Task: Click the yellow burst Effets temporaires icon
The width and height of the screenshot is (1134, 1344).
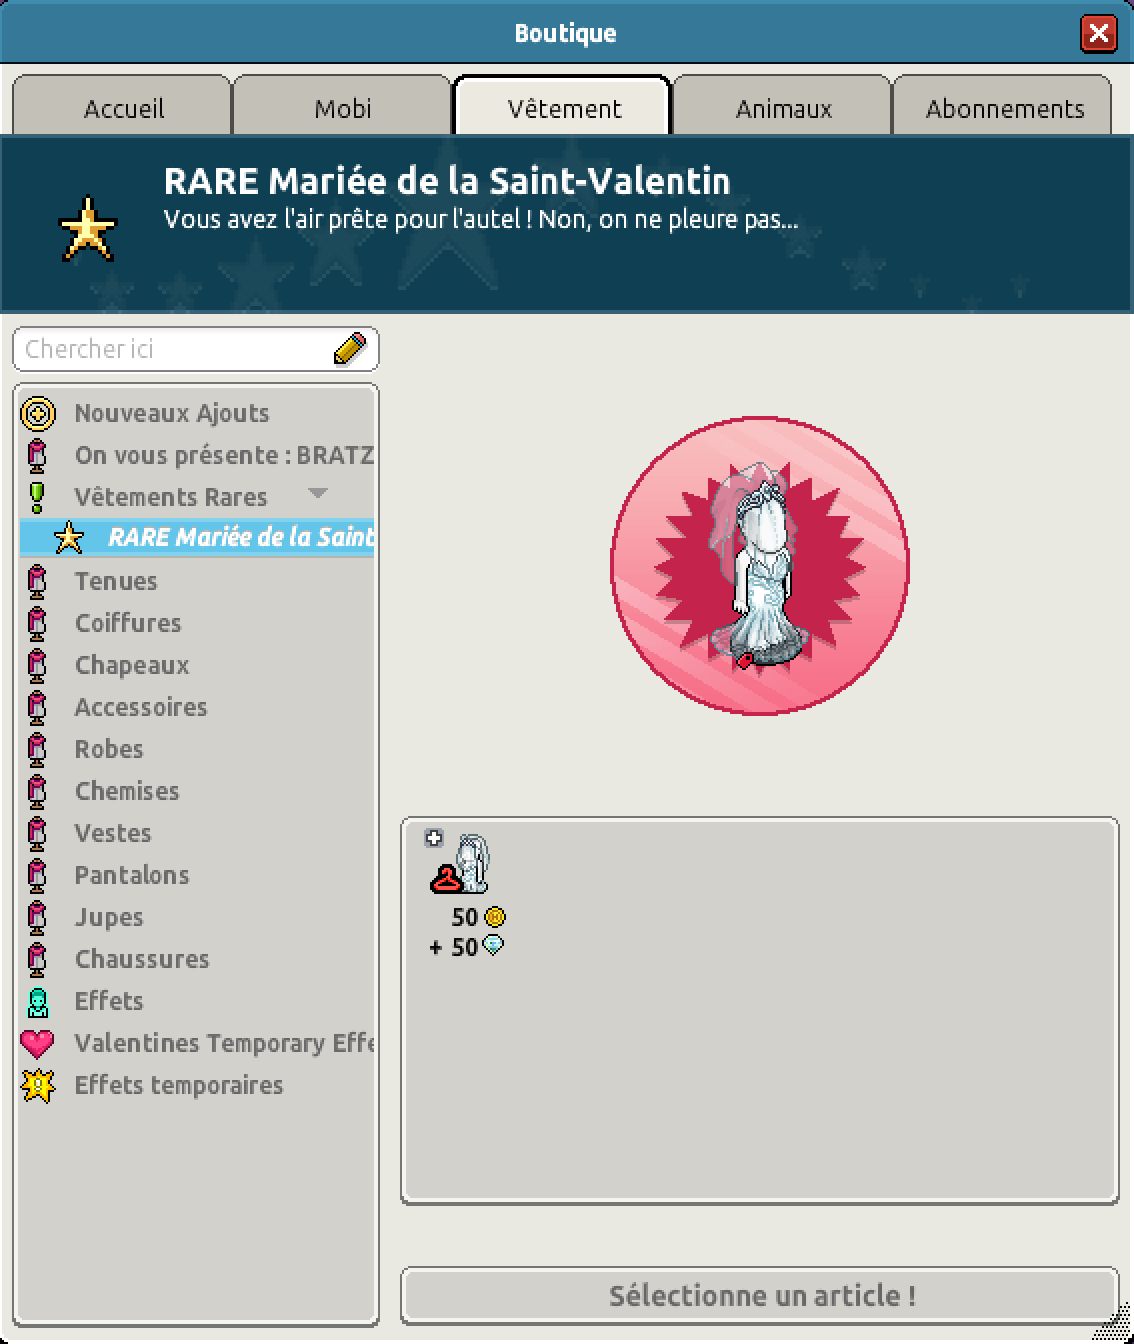Action: point(38,1086)
